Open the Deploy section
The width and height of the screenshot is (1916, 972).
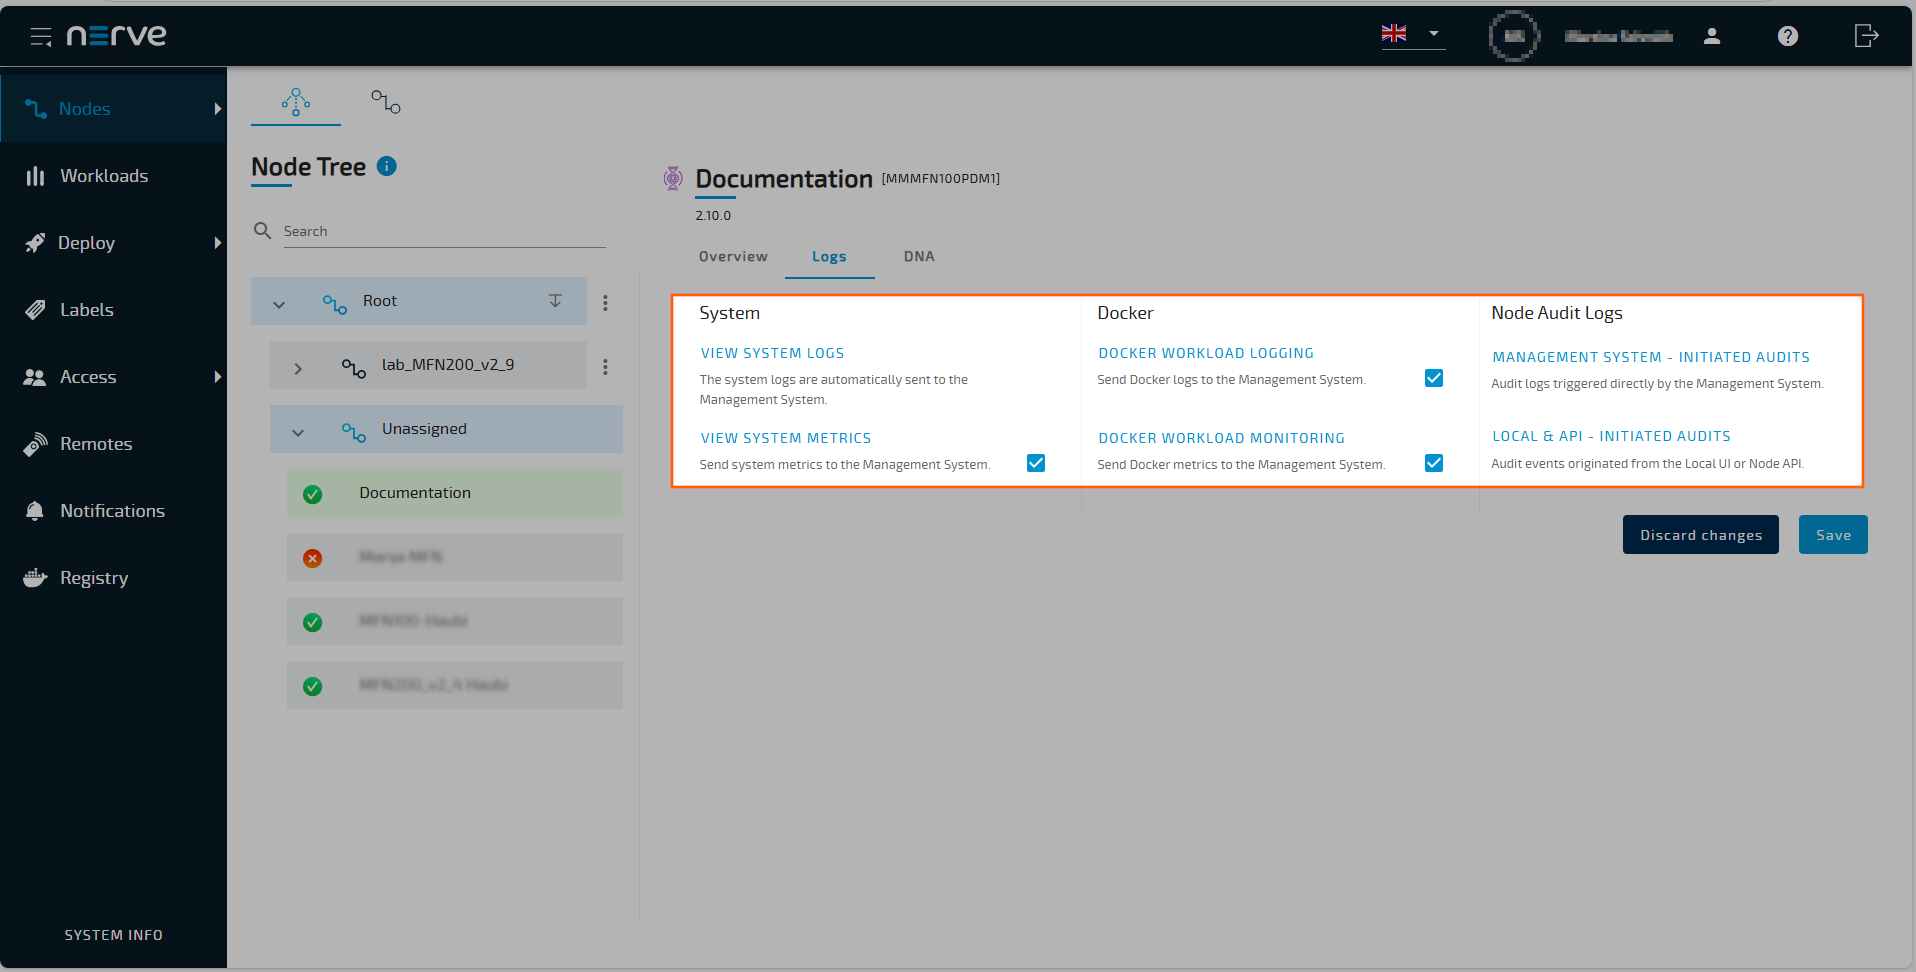(x=86, y=243)
